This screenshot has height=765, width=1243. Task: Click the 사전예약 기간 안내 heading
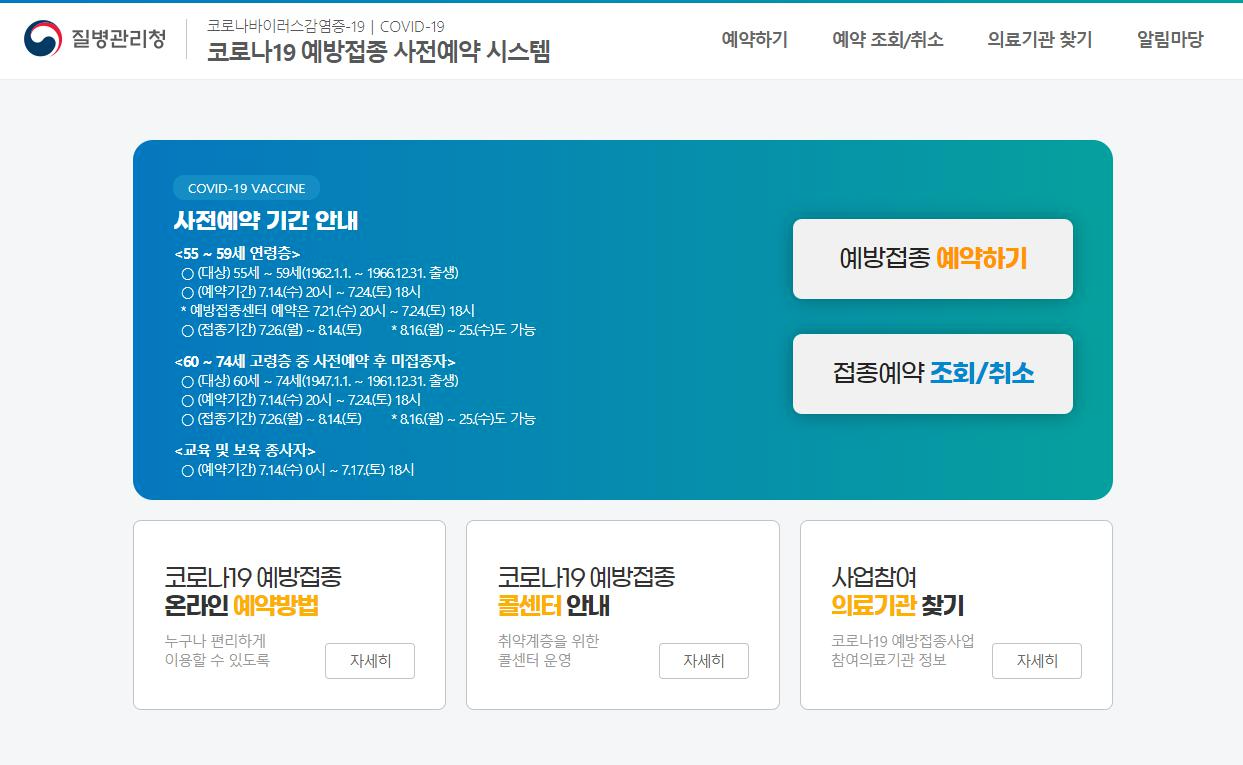coord(266,221)
